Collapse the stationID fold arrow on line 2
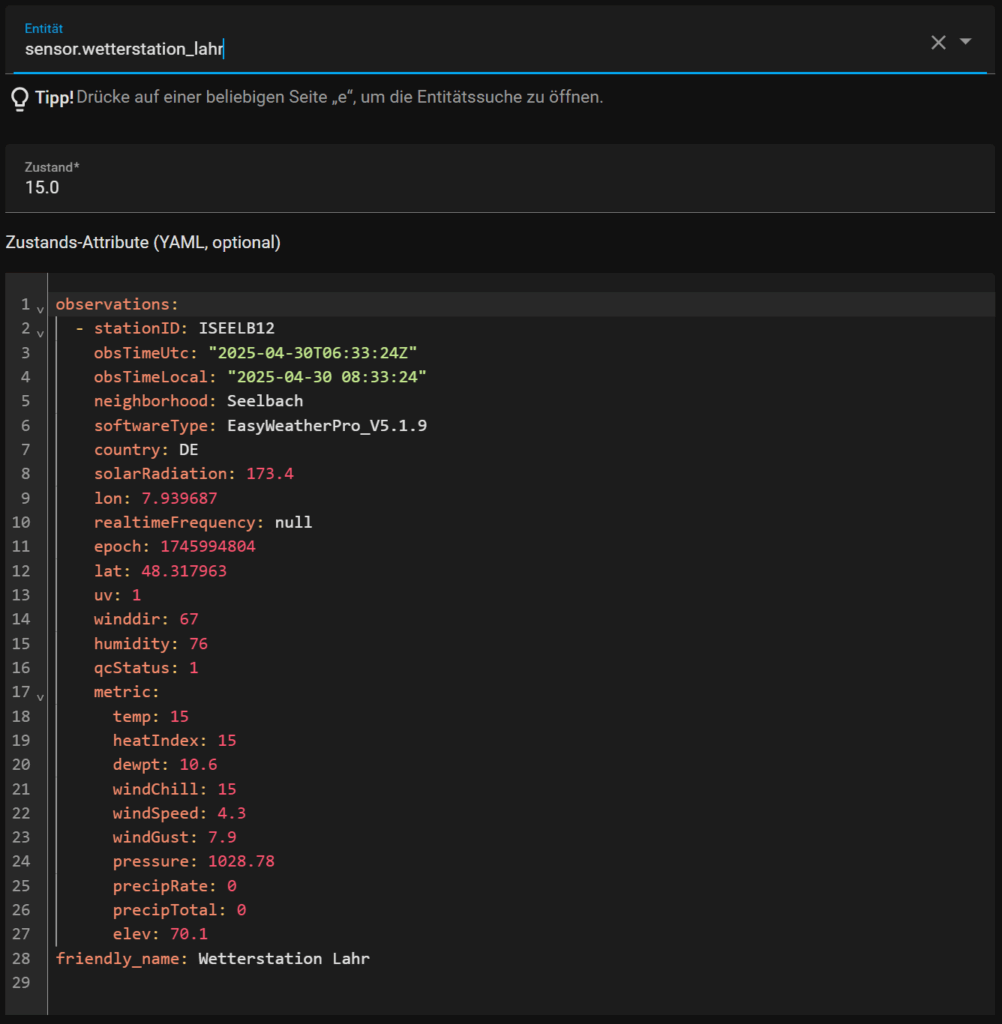The image size is (1002, 1024). 40,334
